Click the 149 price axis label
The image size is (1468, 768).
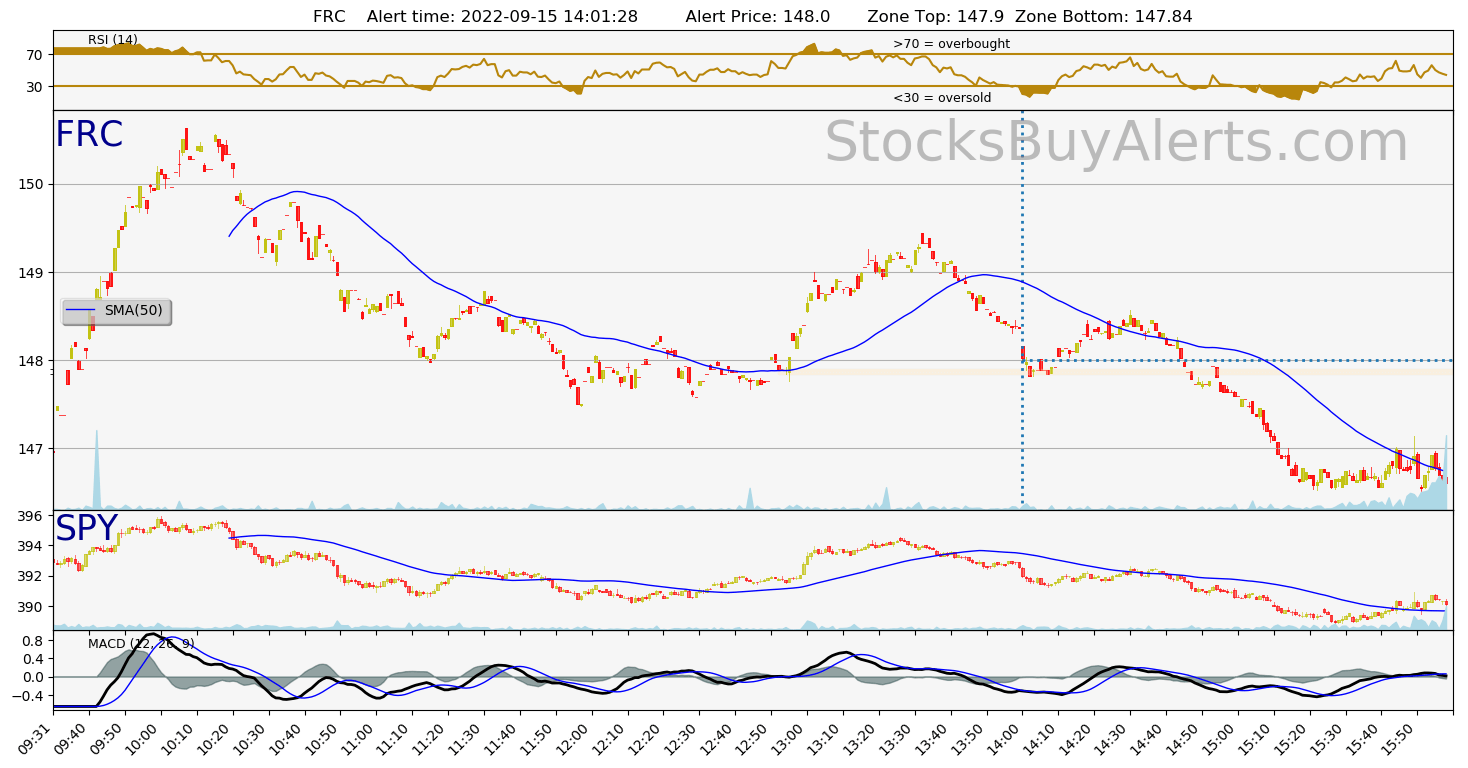tap(30, 272)
